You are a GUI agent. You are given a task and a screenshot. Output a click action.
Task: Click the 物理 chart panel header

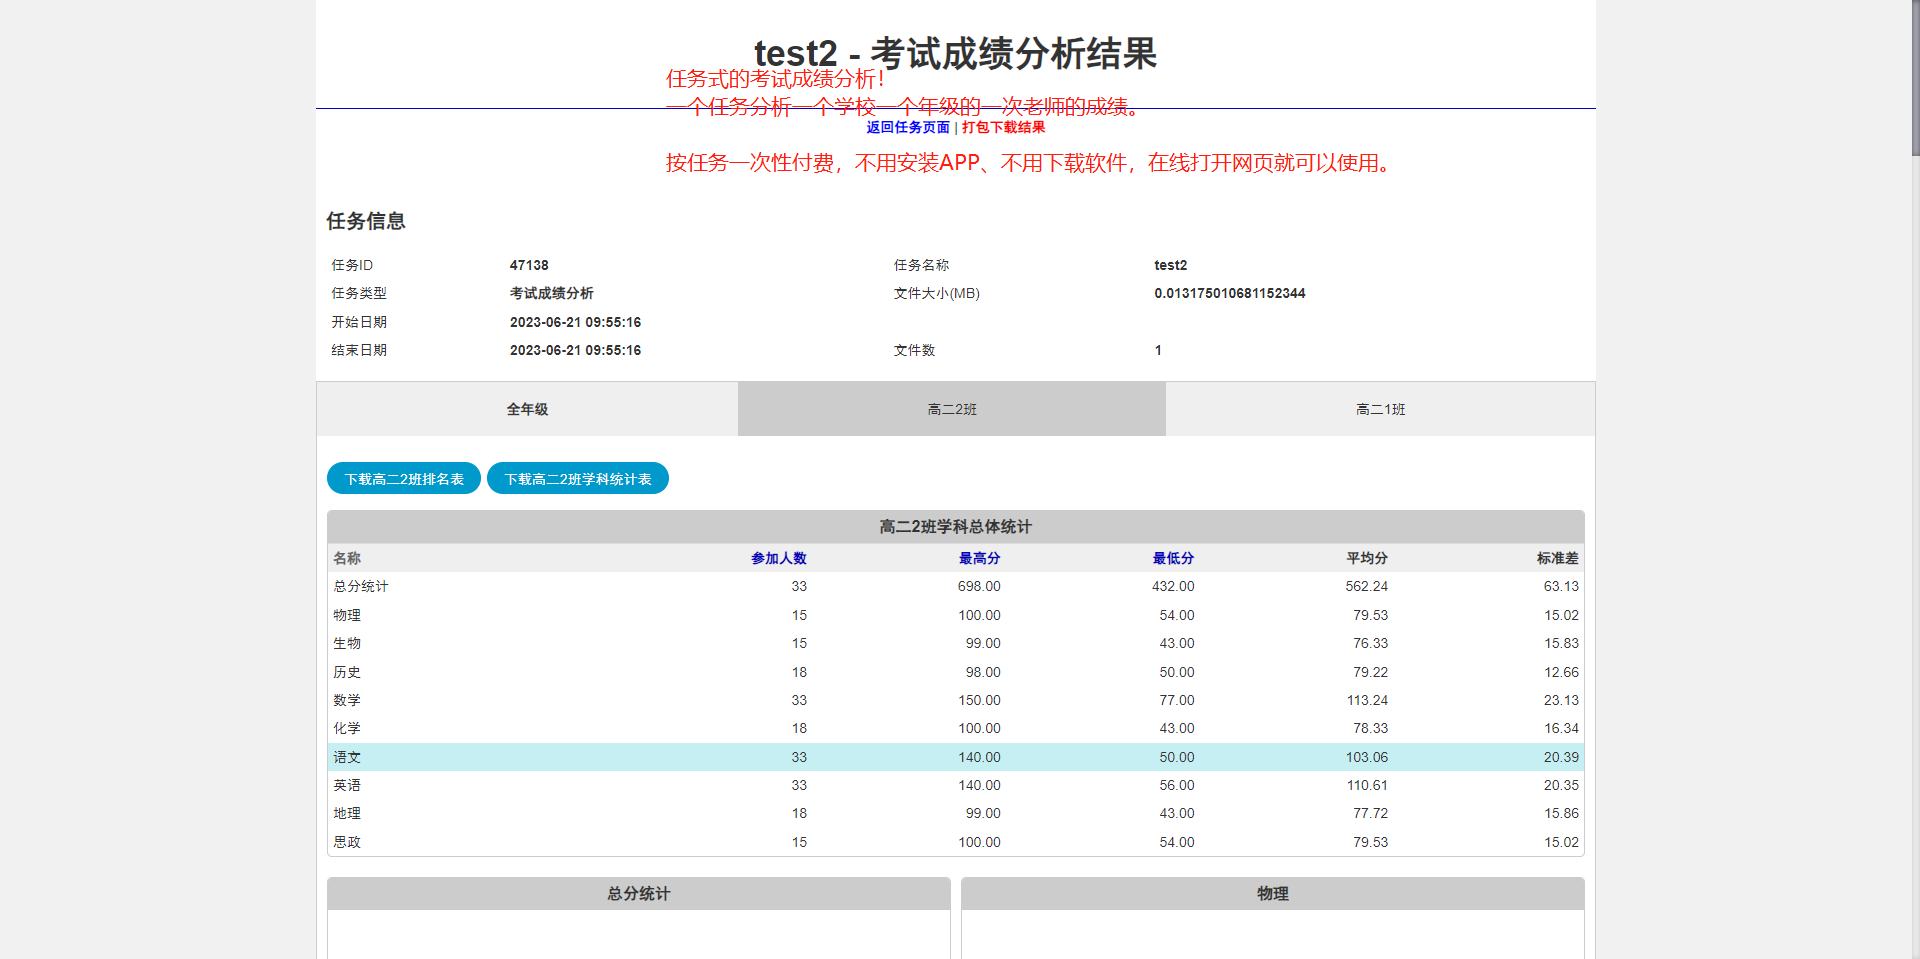(1273, 894)
